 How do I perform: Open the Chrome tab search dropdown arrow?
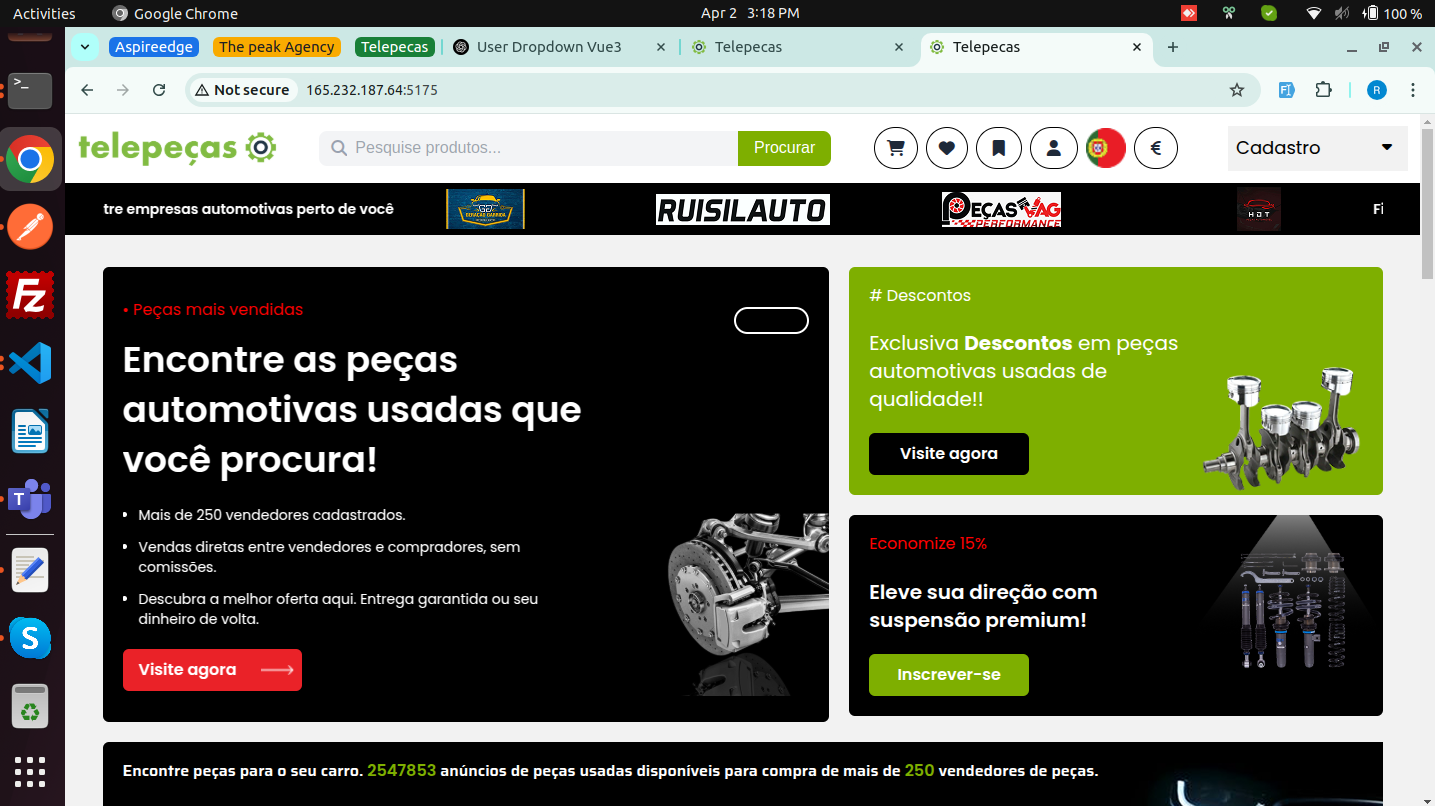pos(85,47)
